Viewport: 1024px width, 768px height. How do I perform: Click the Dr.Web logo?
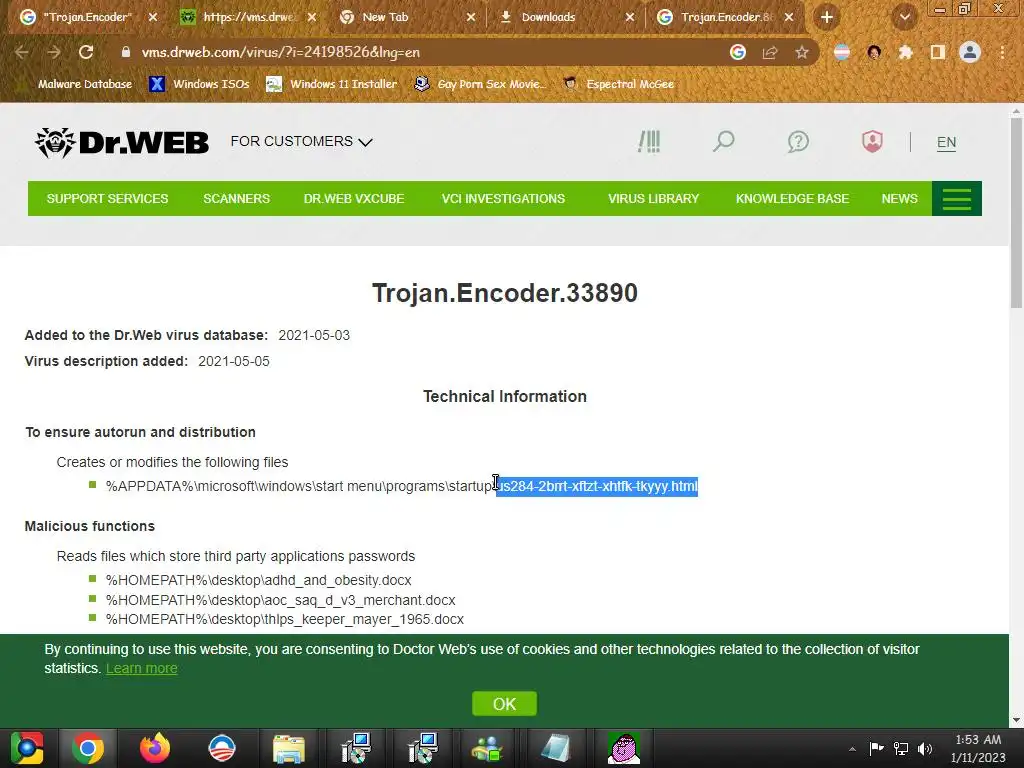[x=122, y=142]
